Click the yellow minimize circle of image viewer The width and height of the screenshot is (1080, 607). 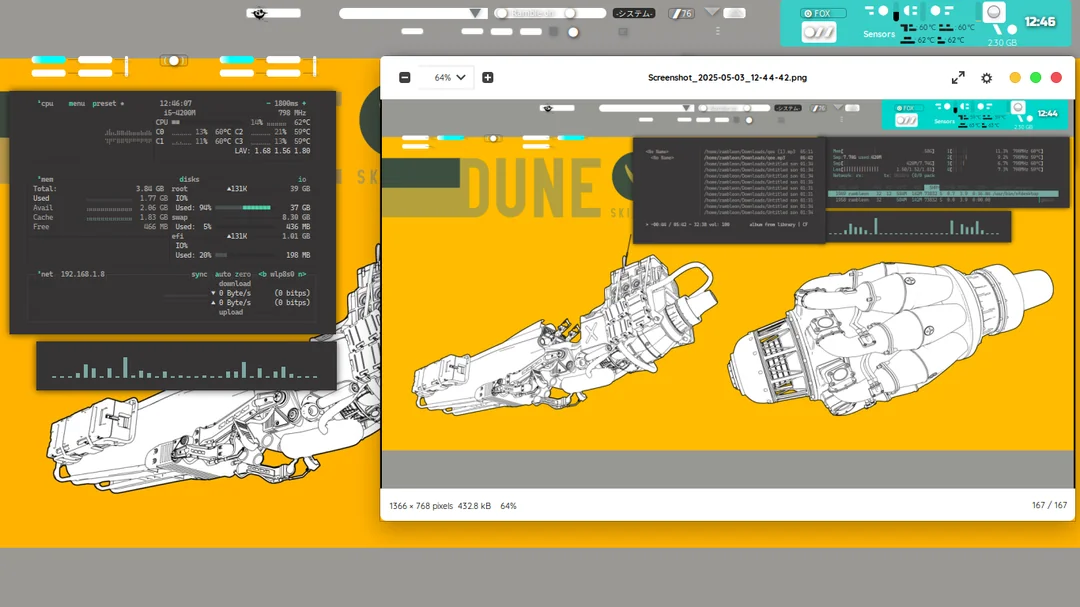coord(1015,78)
